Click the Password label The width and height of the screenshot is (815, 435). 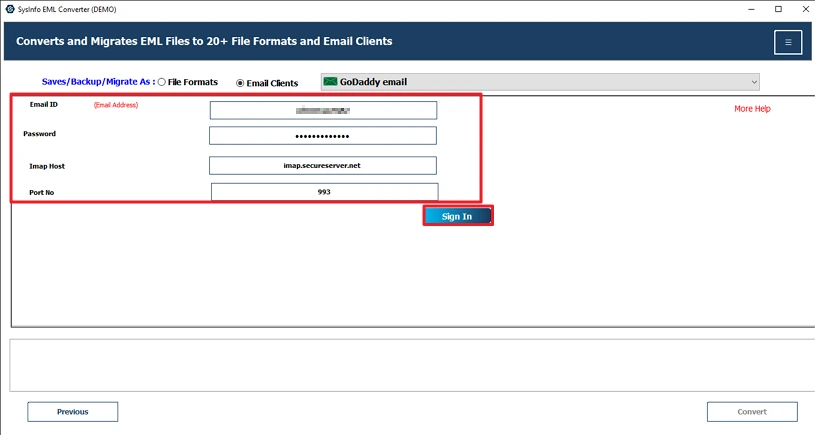pyautogui.click(x=40, y=134)
